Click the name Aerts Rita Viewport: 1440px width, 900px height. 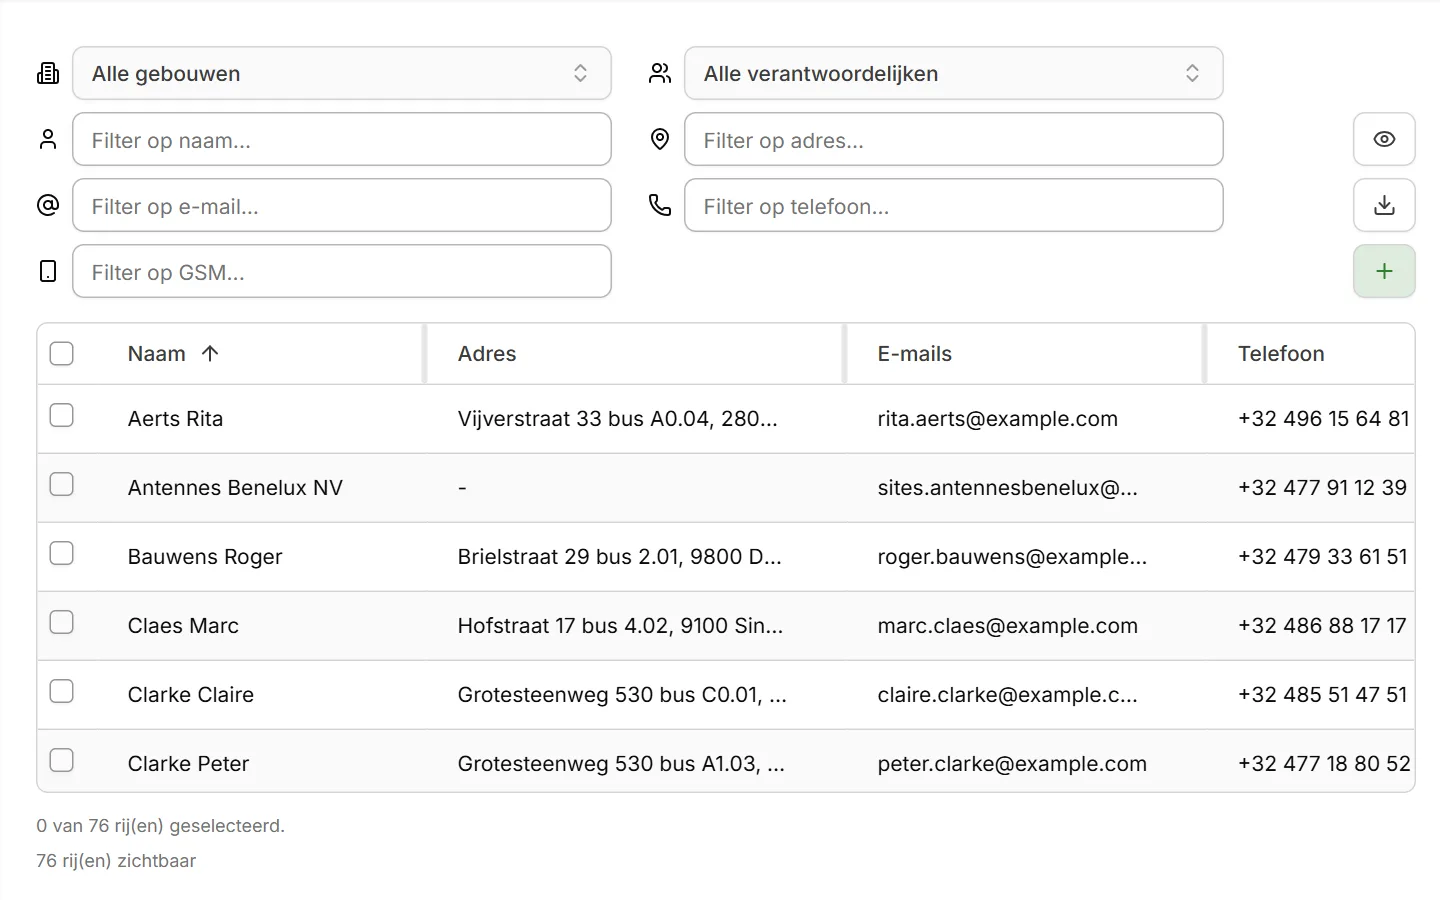pos(176,419)
